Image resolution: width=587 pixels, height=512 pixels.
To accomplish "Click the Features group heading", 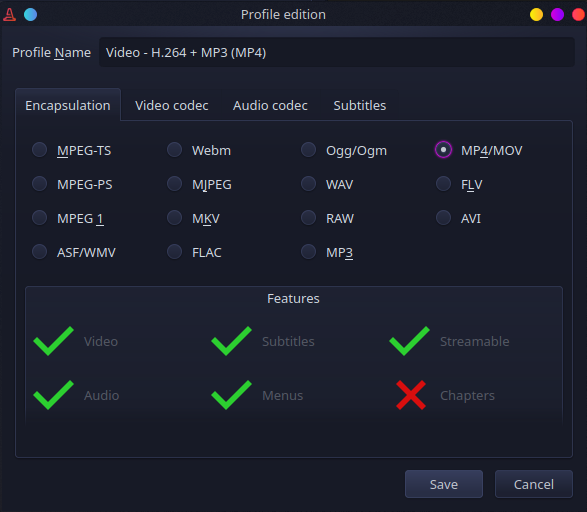I will pyautogui.click(x=294, y=298).
